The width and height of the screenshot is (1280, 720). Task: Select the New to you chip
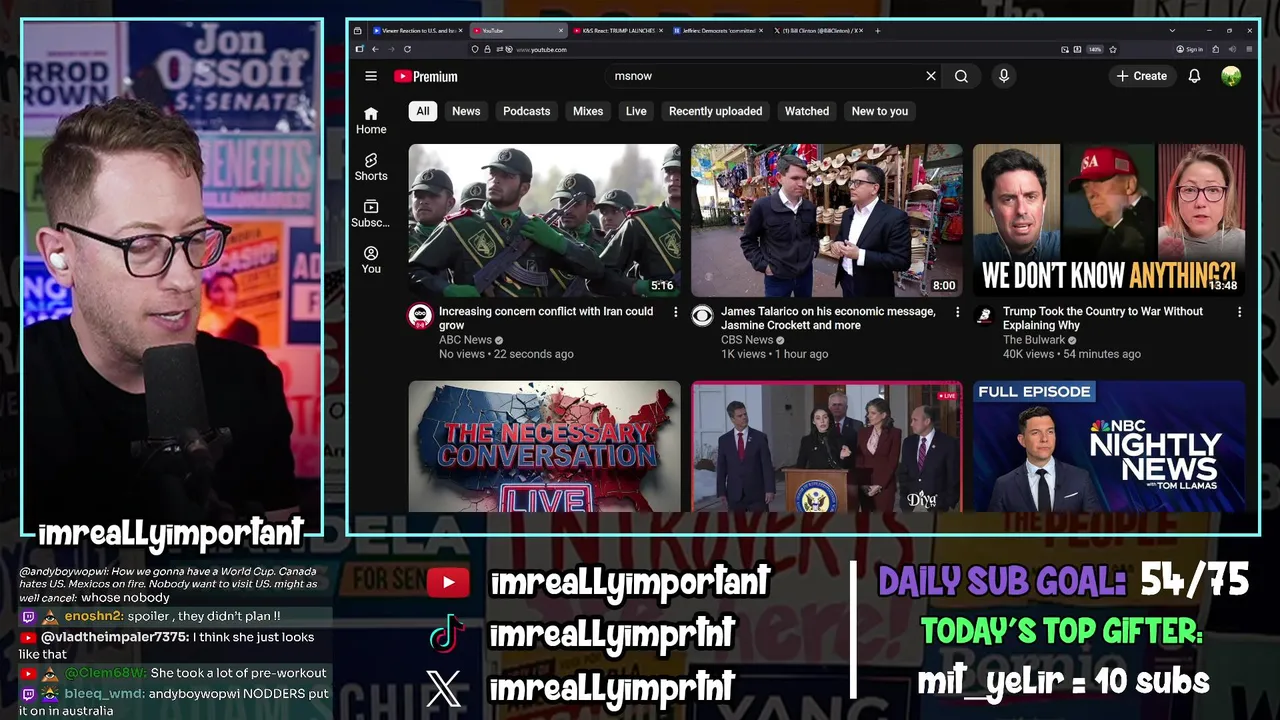[880, 111]
